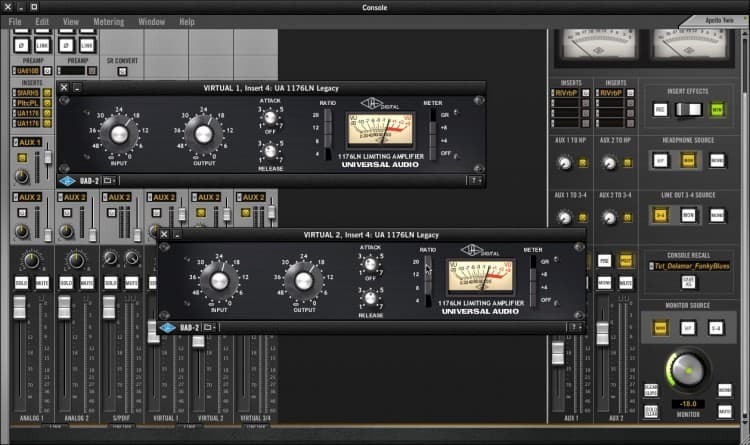
Task: Toggle the AUX 1 send button on Analog 1
Action: pos(22,157)
